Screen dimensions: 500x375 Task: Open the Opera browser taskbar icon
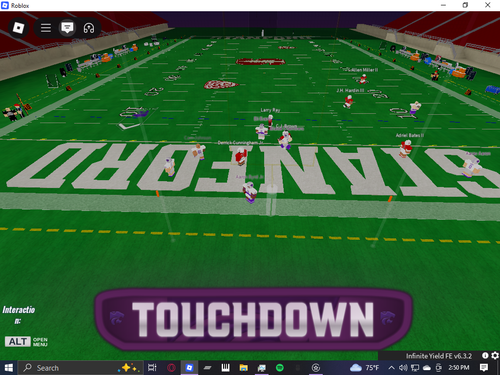point(171,368)
